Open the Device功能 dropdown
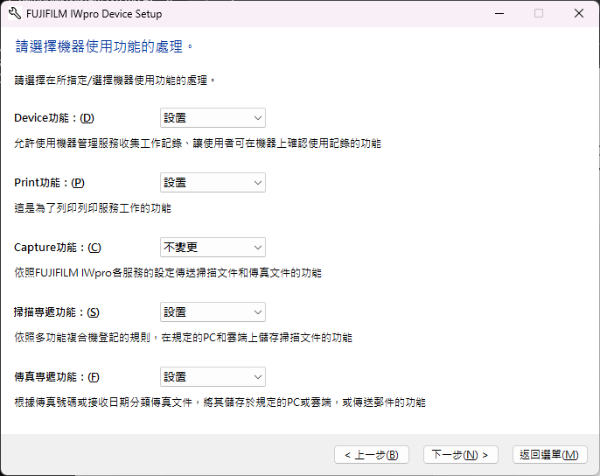The width and height of the screenshot is (600, 476). pos(212,119)
